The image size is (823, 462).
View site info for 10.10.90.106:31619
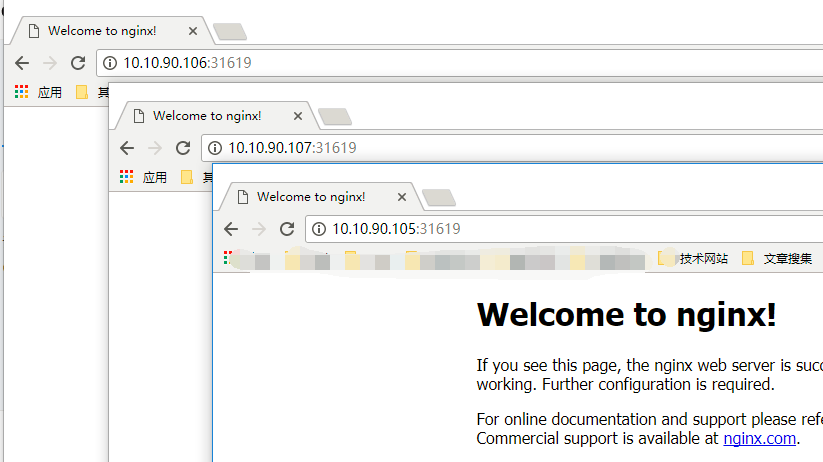[110, 63]
